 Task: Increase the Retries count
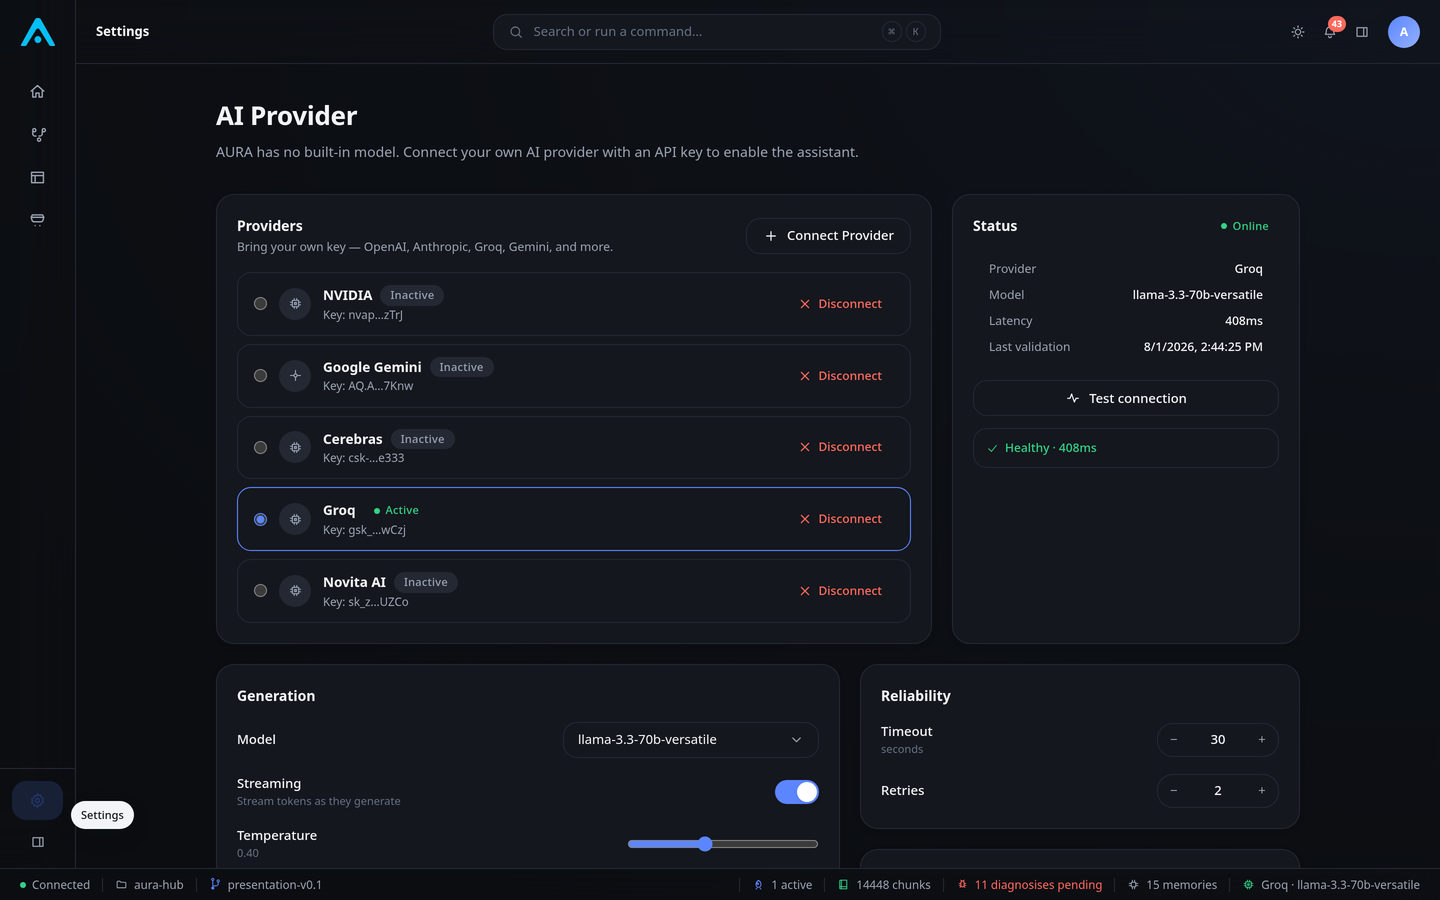pyautogui.click(x=1262, y=791)
